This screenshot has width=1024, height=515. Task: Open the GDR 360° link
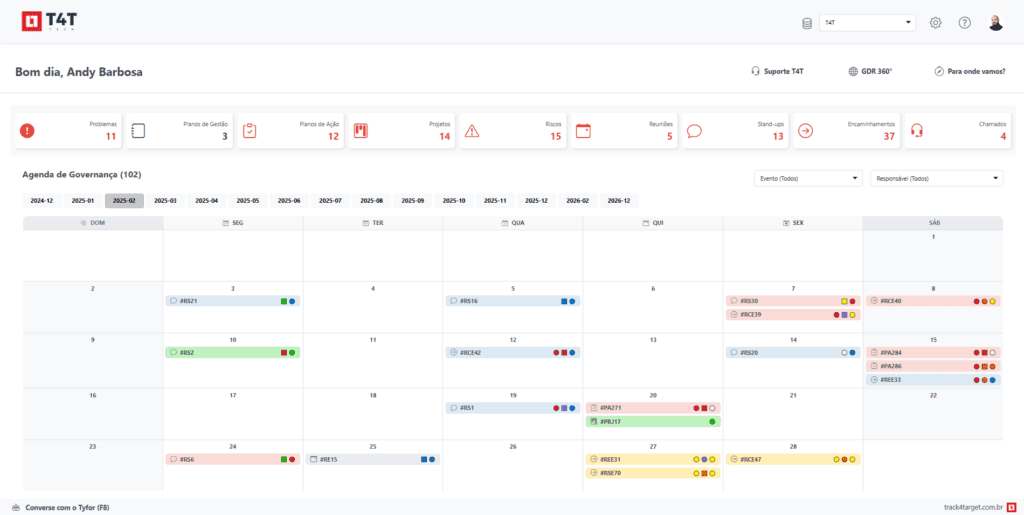pyautogui.click(x=870, y=72)
